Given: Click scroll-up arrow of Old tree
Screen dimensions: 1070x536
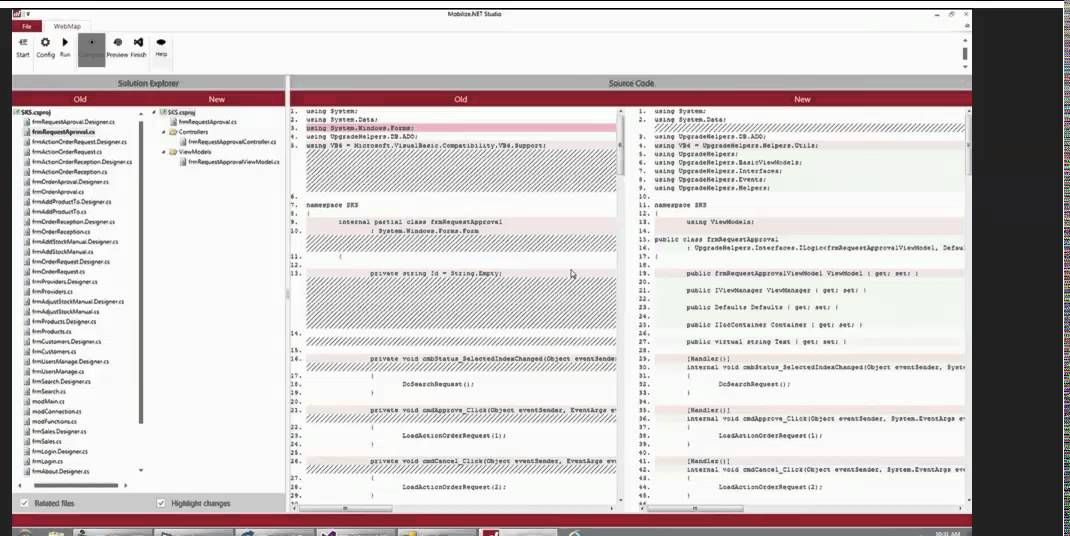Looking at the screenshot, I should click(141, 113).
